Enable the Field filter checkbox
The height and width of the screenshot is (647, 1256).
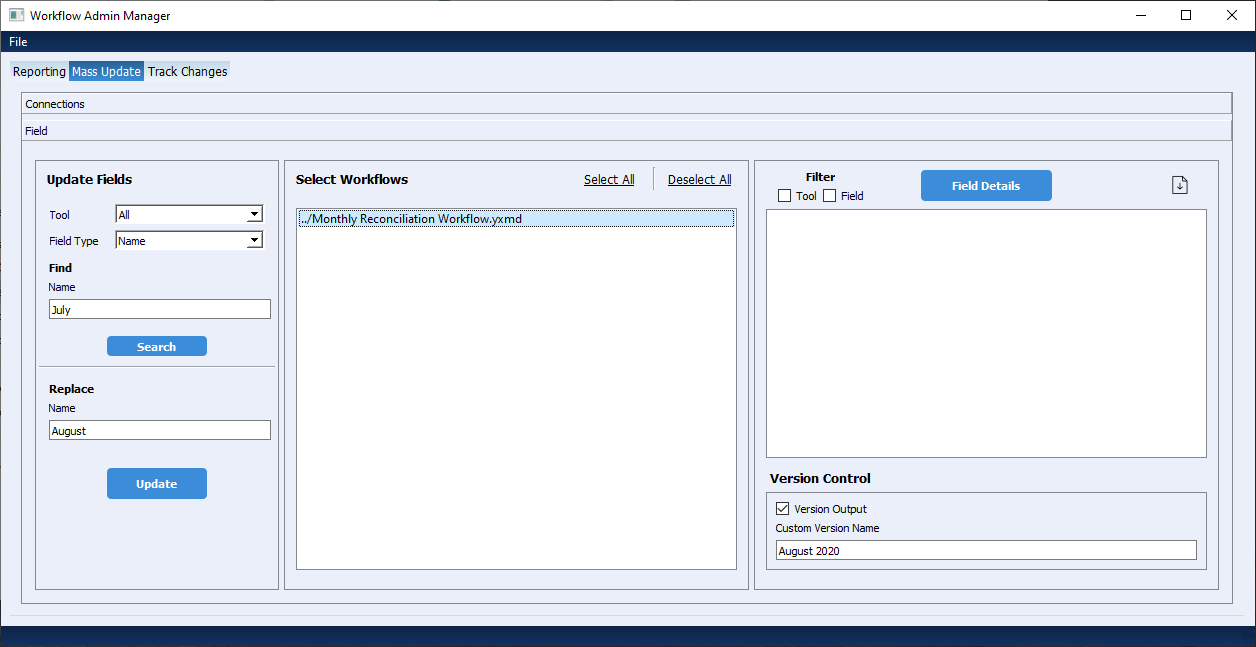(830, 196)
